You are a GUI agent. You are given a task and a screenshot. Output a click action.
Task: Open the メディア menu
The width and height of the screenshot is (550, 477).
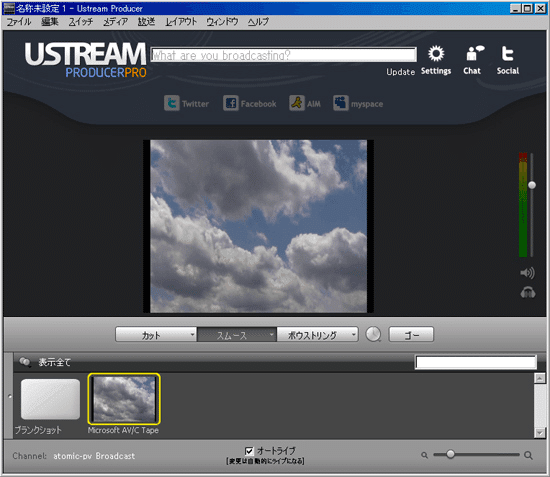[115, 22]
